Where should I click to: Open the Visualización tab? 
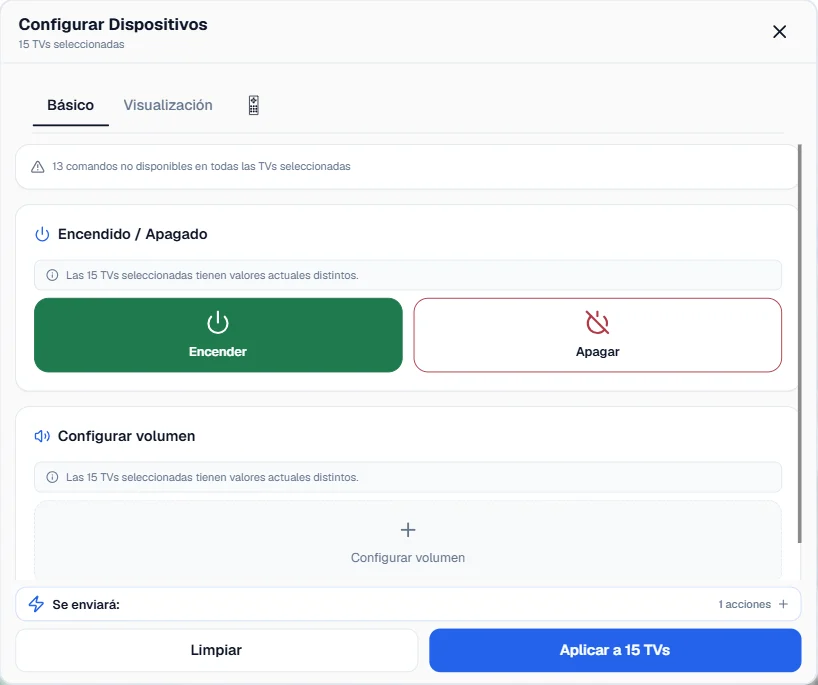coord(168,105)
